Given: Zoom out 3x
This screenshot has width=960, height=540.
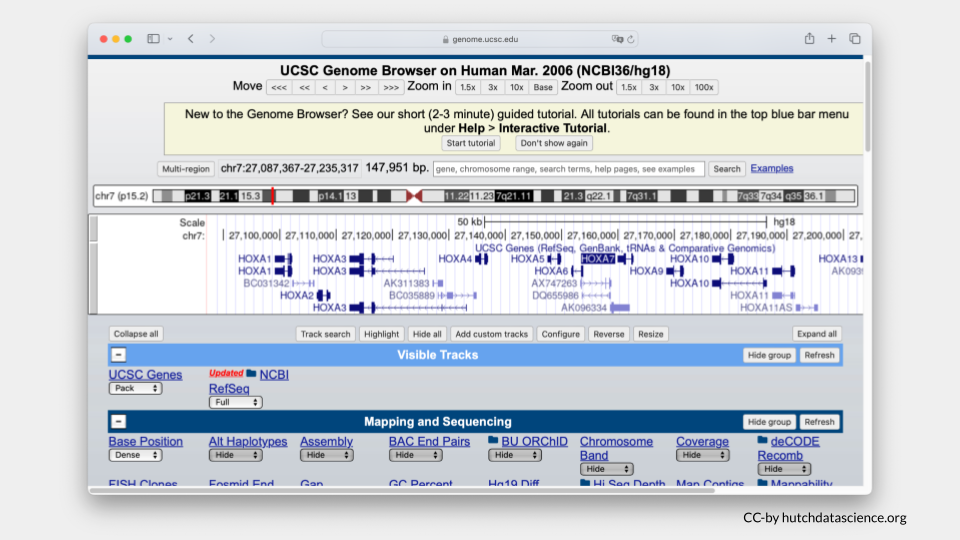Looking at the screenshot, I should point(654,88).
